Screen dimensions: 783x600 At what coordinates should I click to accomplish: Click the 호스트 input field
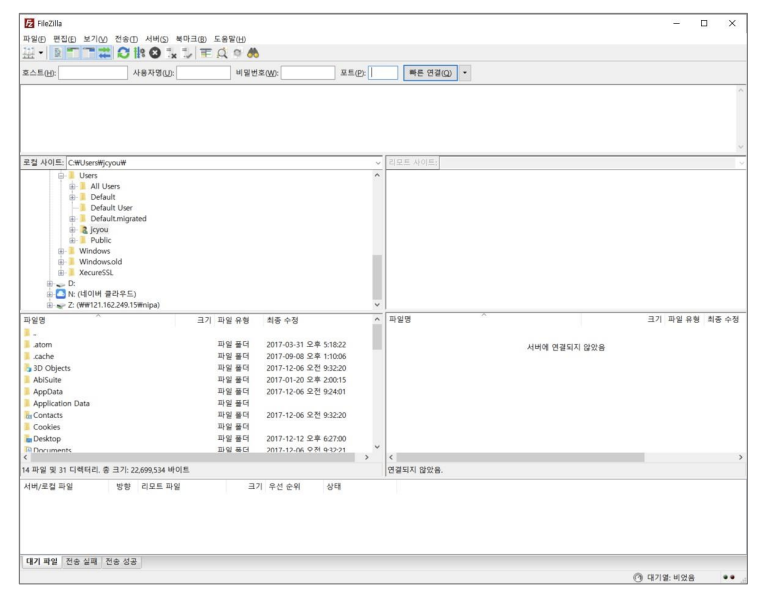(x=93, y=73)
